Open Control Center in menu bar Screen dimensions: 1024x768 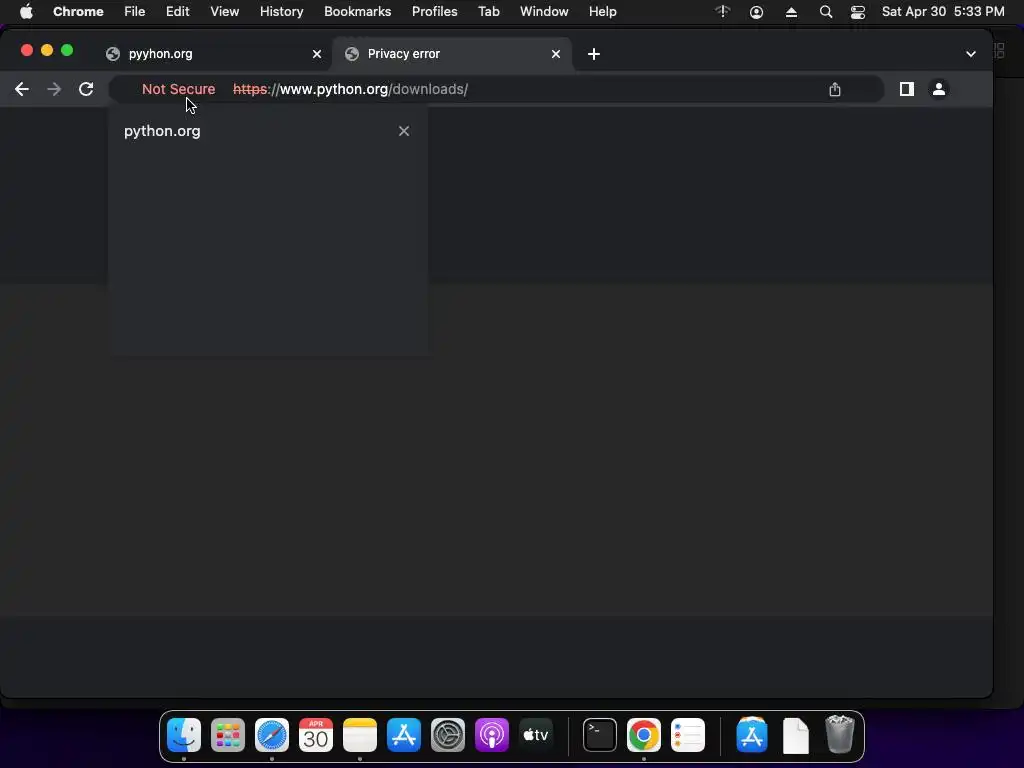(857, 12)
